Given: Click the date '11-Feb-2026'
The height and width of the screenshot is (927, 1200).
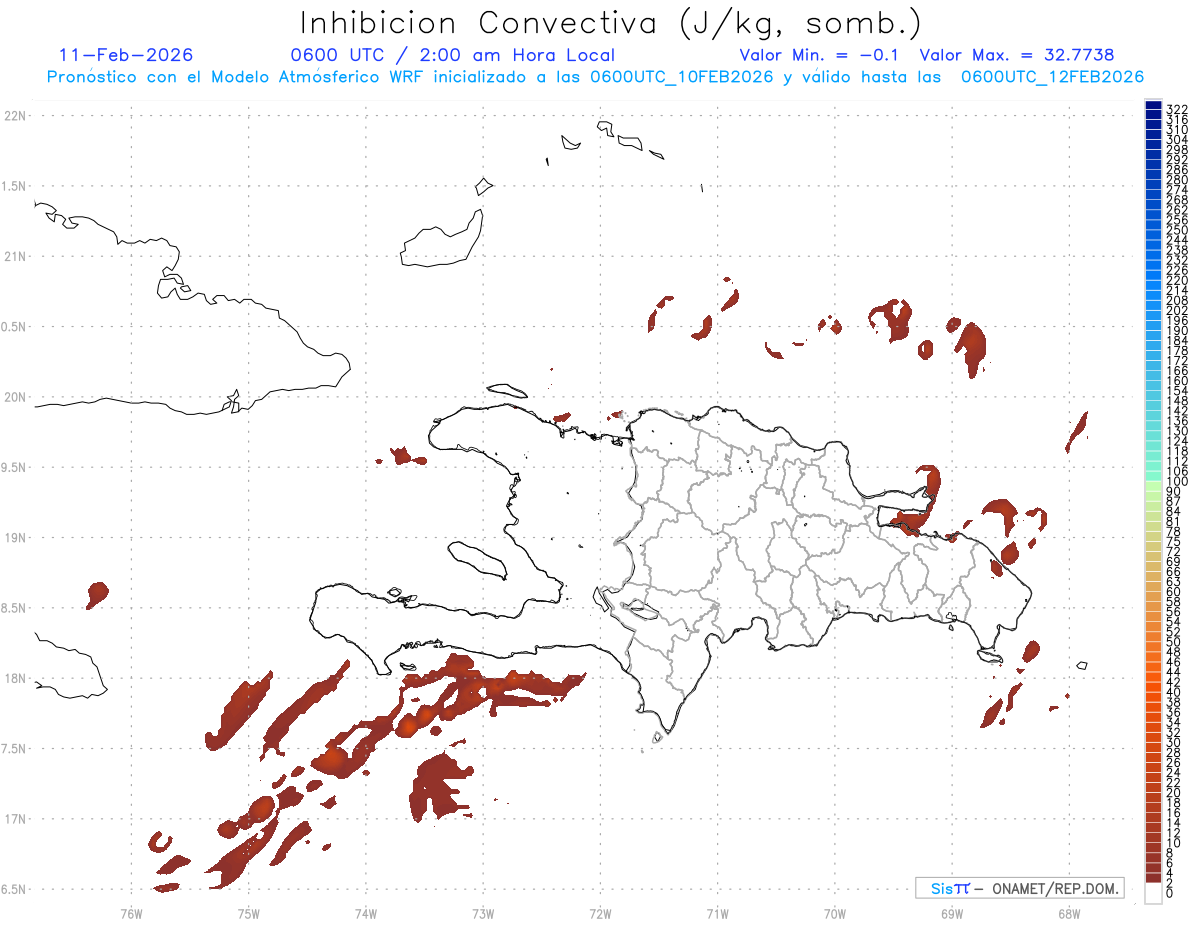Looking at the screenshot, I should pos(126,55).
